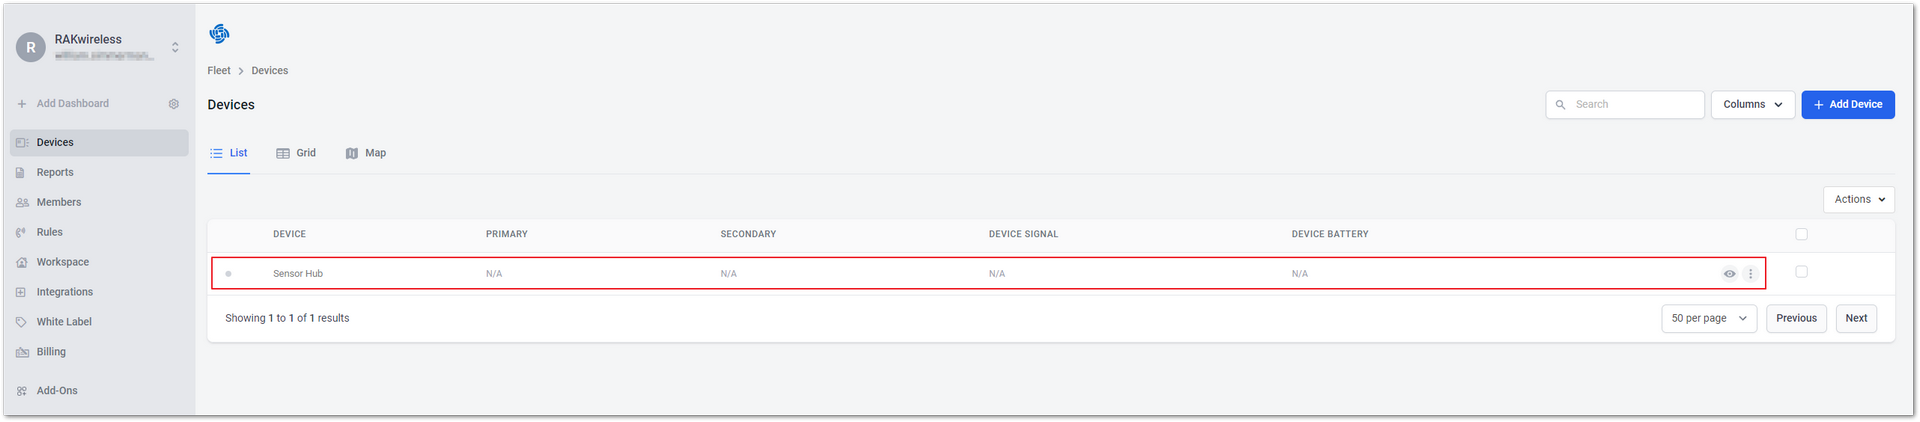
Task: Click the Next pagination button
Action: point(1856,319)
